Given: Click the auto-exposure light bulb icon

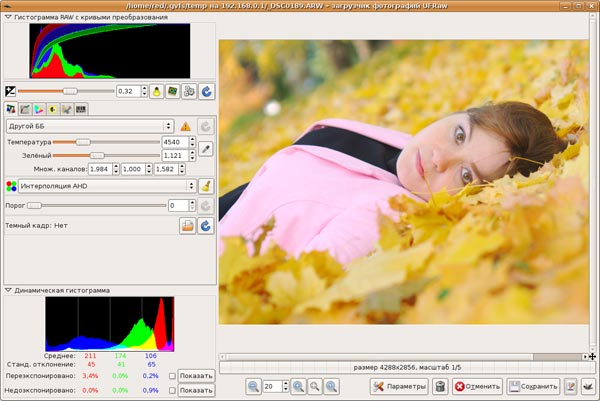Looking at the screenshot, I should 156,91.
